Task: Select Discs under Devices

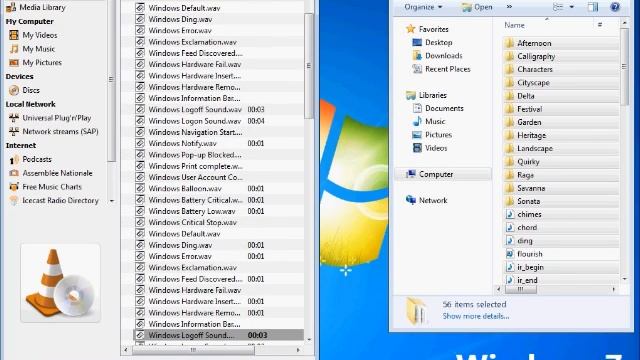Action: coord(24,90)
